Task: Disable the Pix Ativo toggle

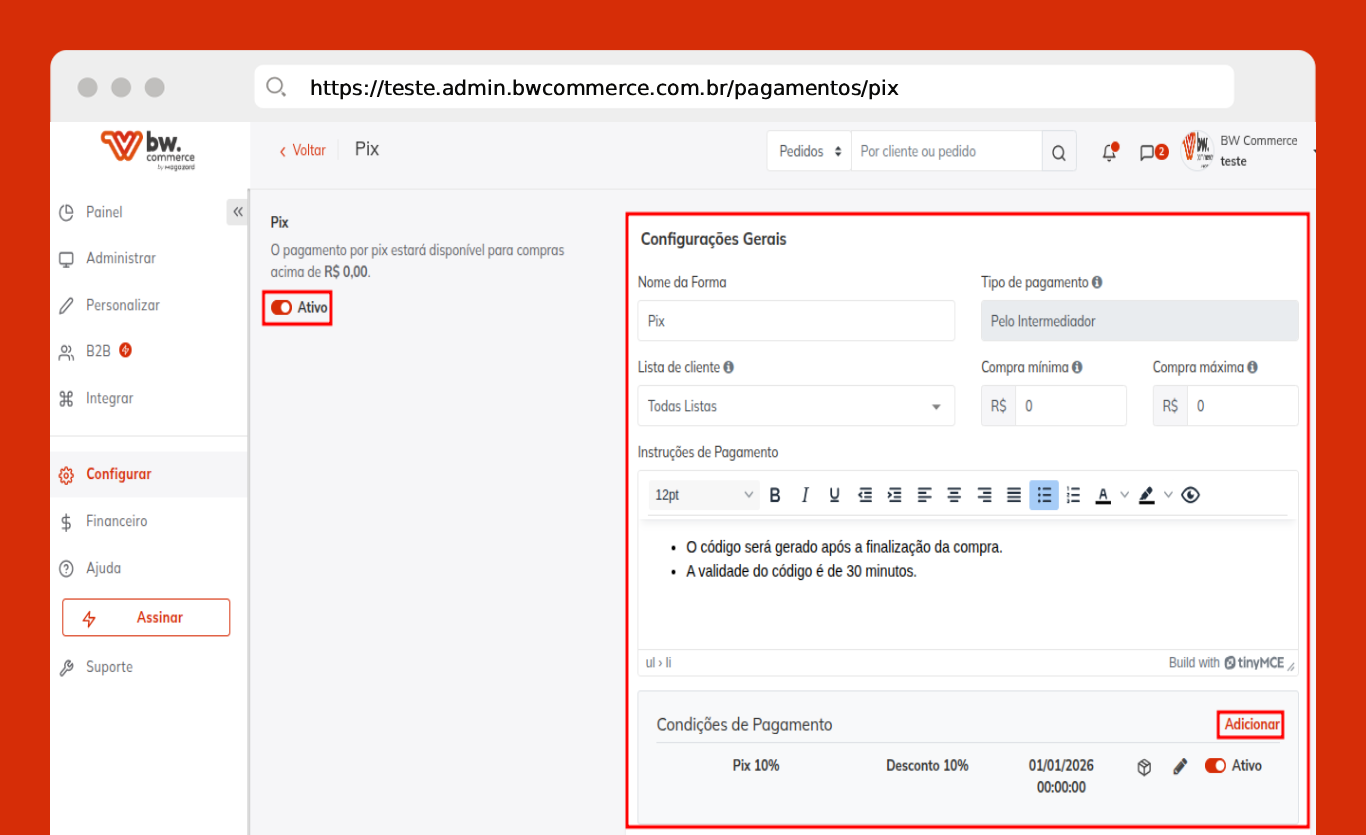Action: pyautogui.click(x=281, y=308)
